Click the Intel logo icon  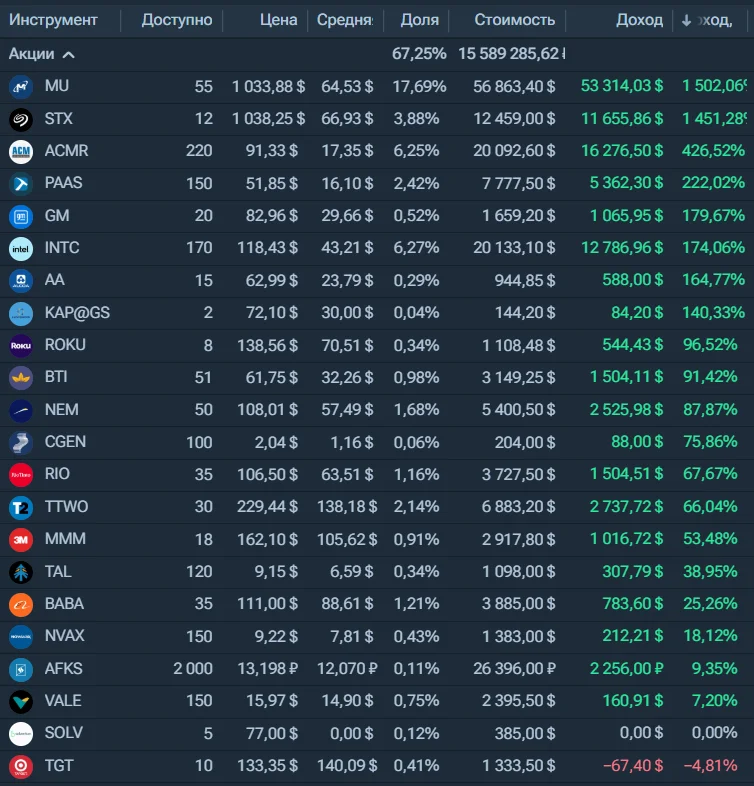click(x=21, y=249)
